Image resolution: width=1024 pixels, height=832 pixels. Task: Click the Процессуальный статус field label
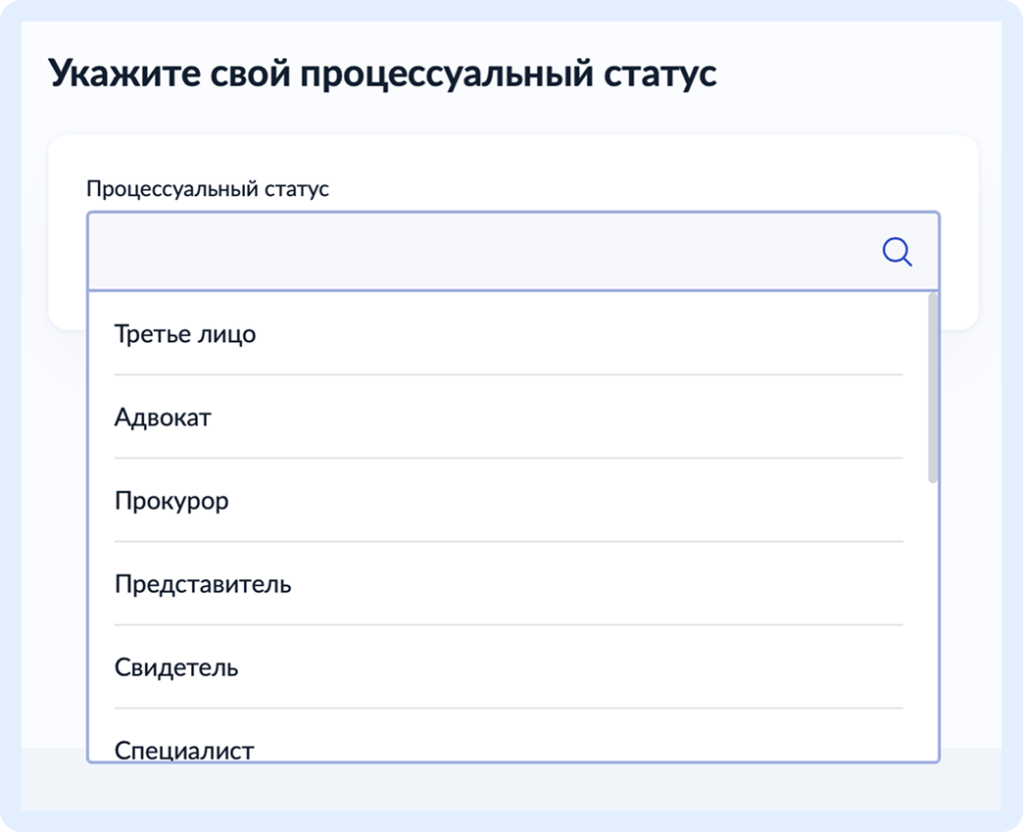click(x=207, y=189)
